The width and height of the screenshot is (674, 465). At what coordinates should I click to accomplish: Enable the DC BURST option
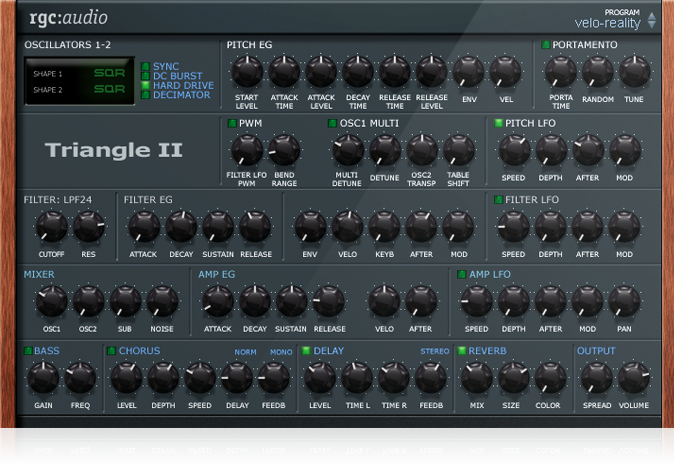(x=145, y=76)
